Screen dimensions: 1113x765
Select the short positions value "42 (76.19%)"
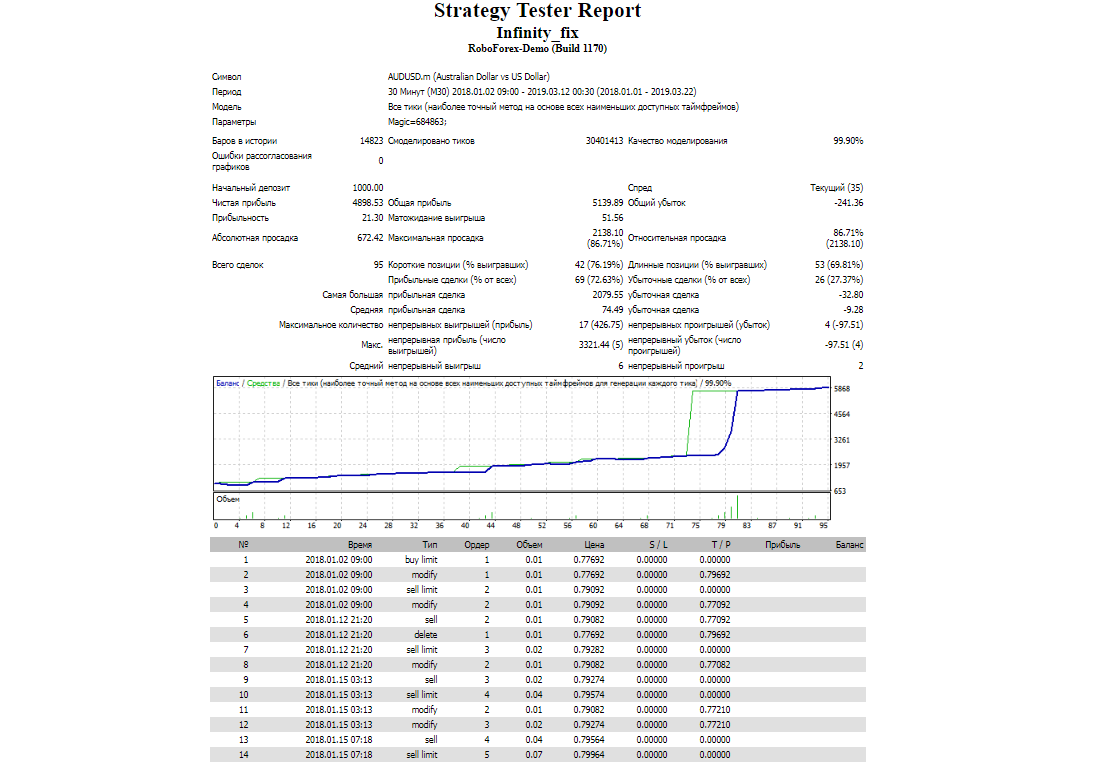coord(598,265)
